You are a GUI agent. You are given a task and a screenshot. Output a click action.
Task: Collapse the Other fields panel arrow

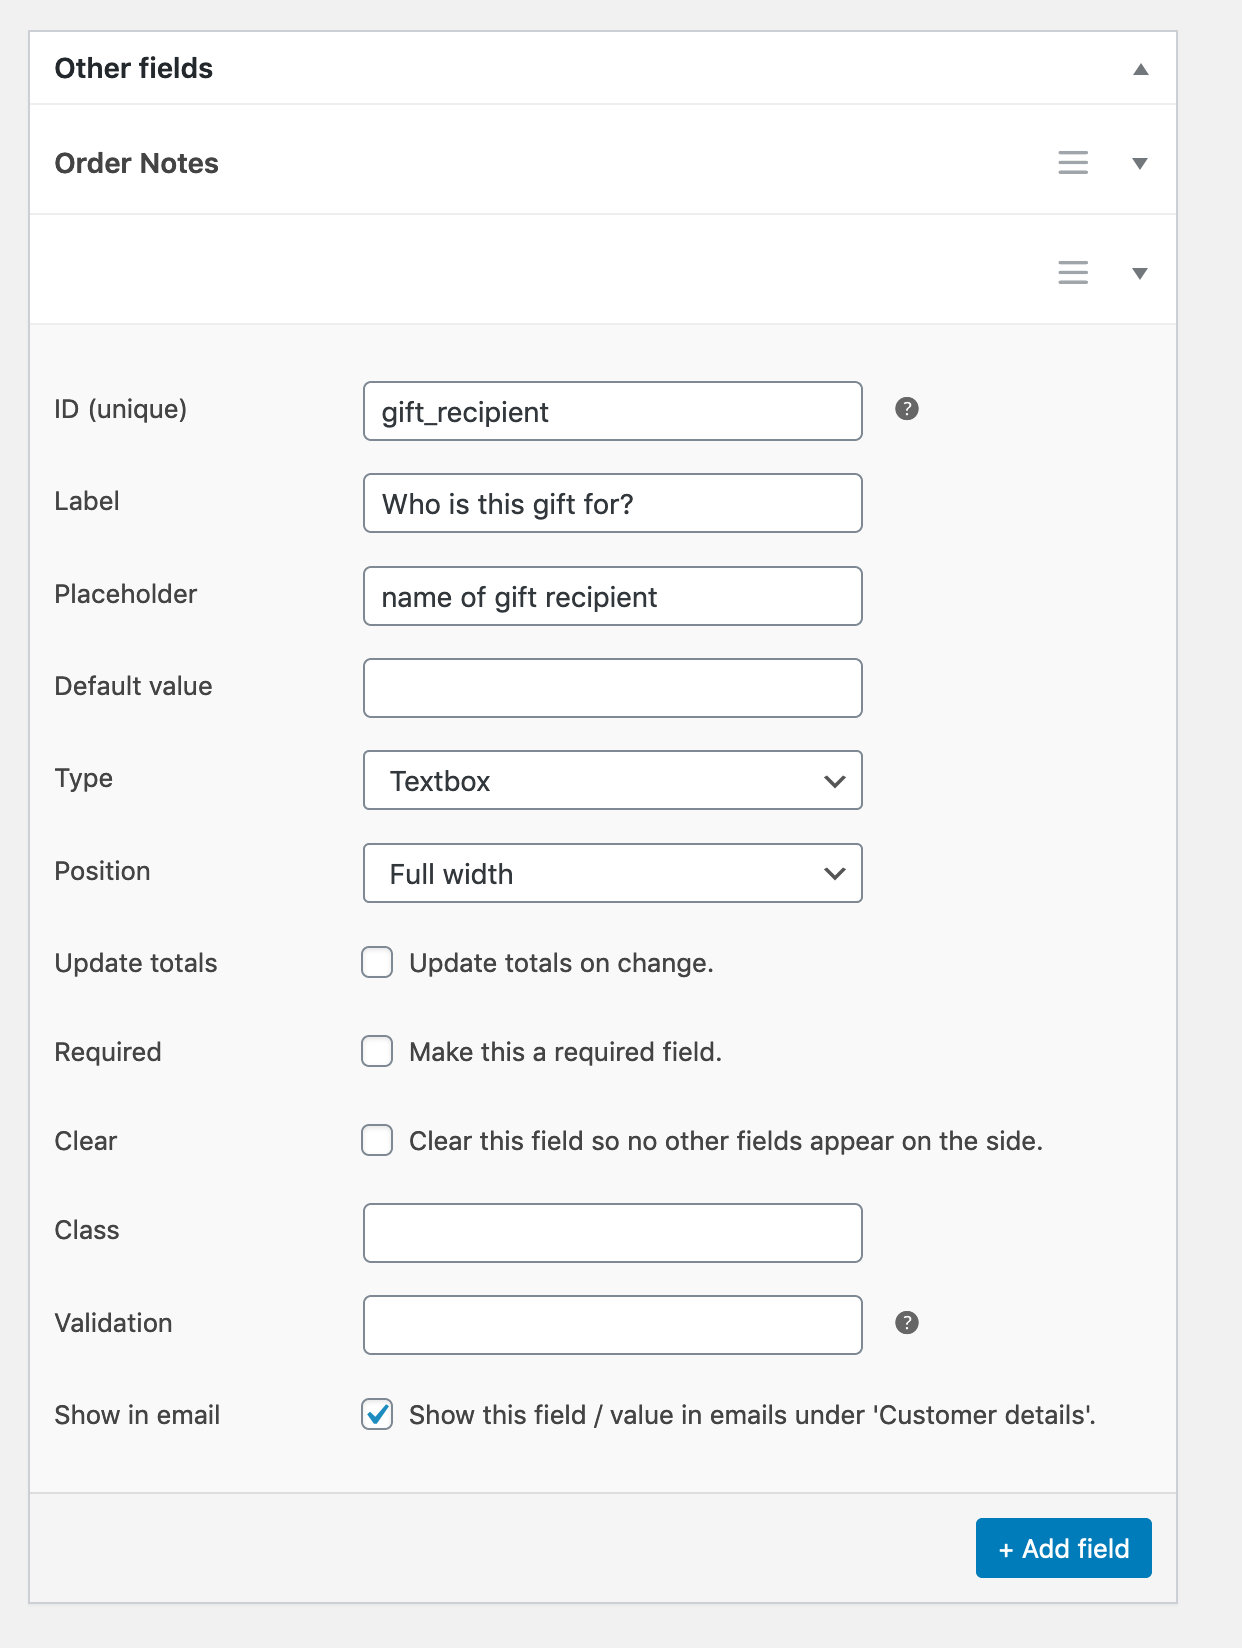pos(1140,69)
